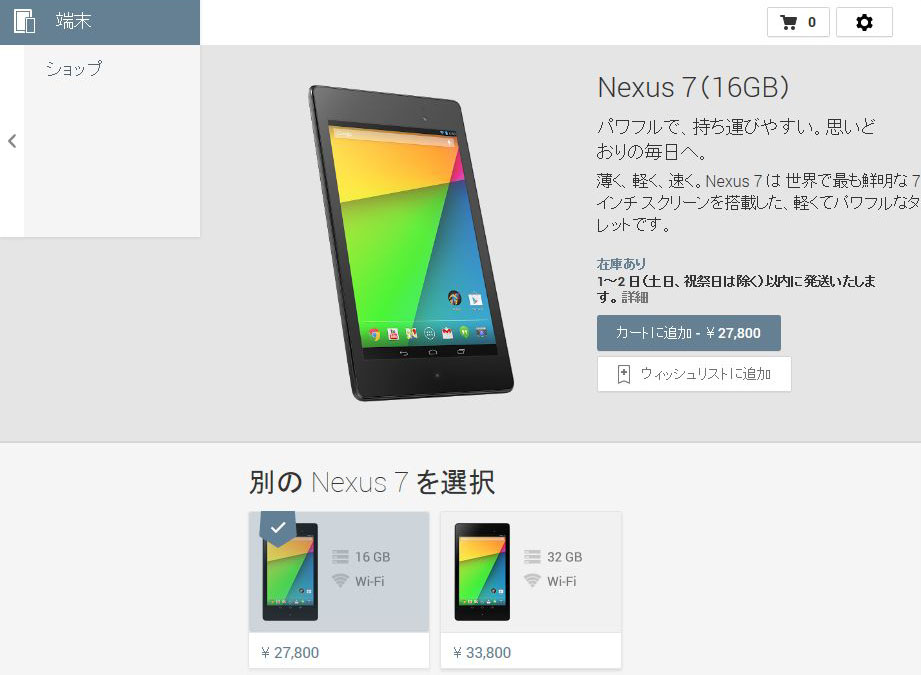Choose the ¥33,800 price option
921x675 pixels.
tap(482, 653)
